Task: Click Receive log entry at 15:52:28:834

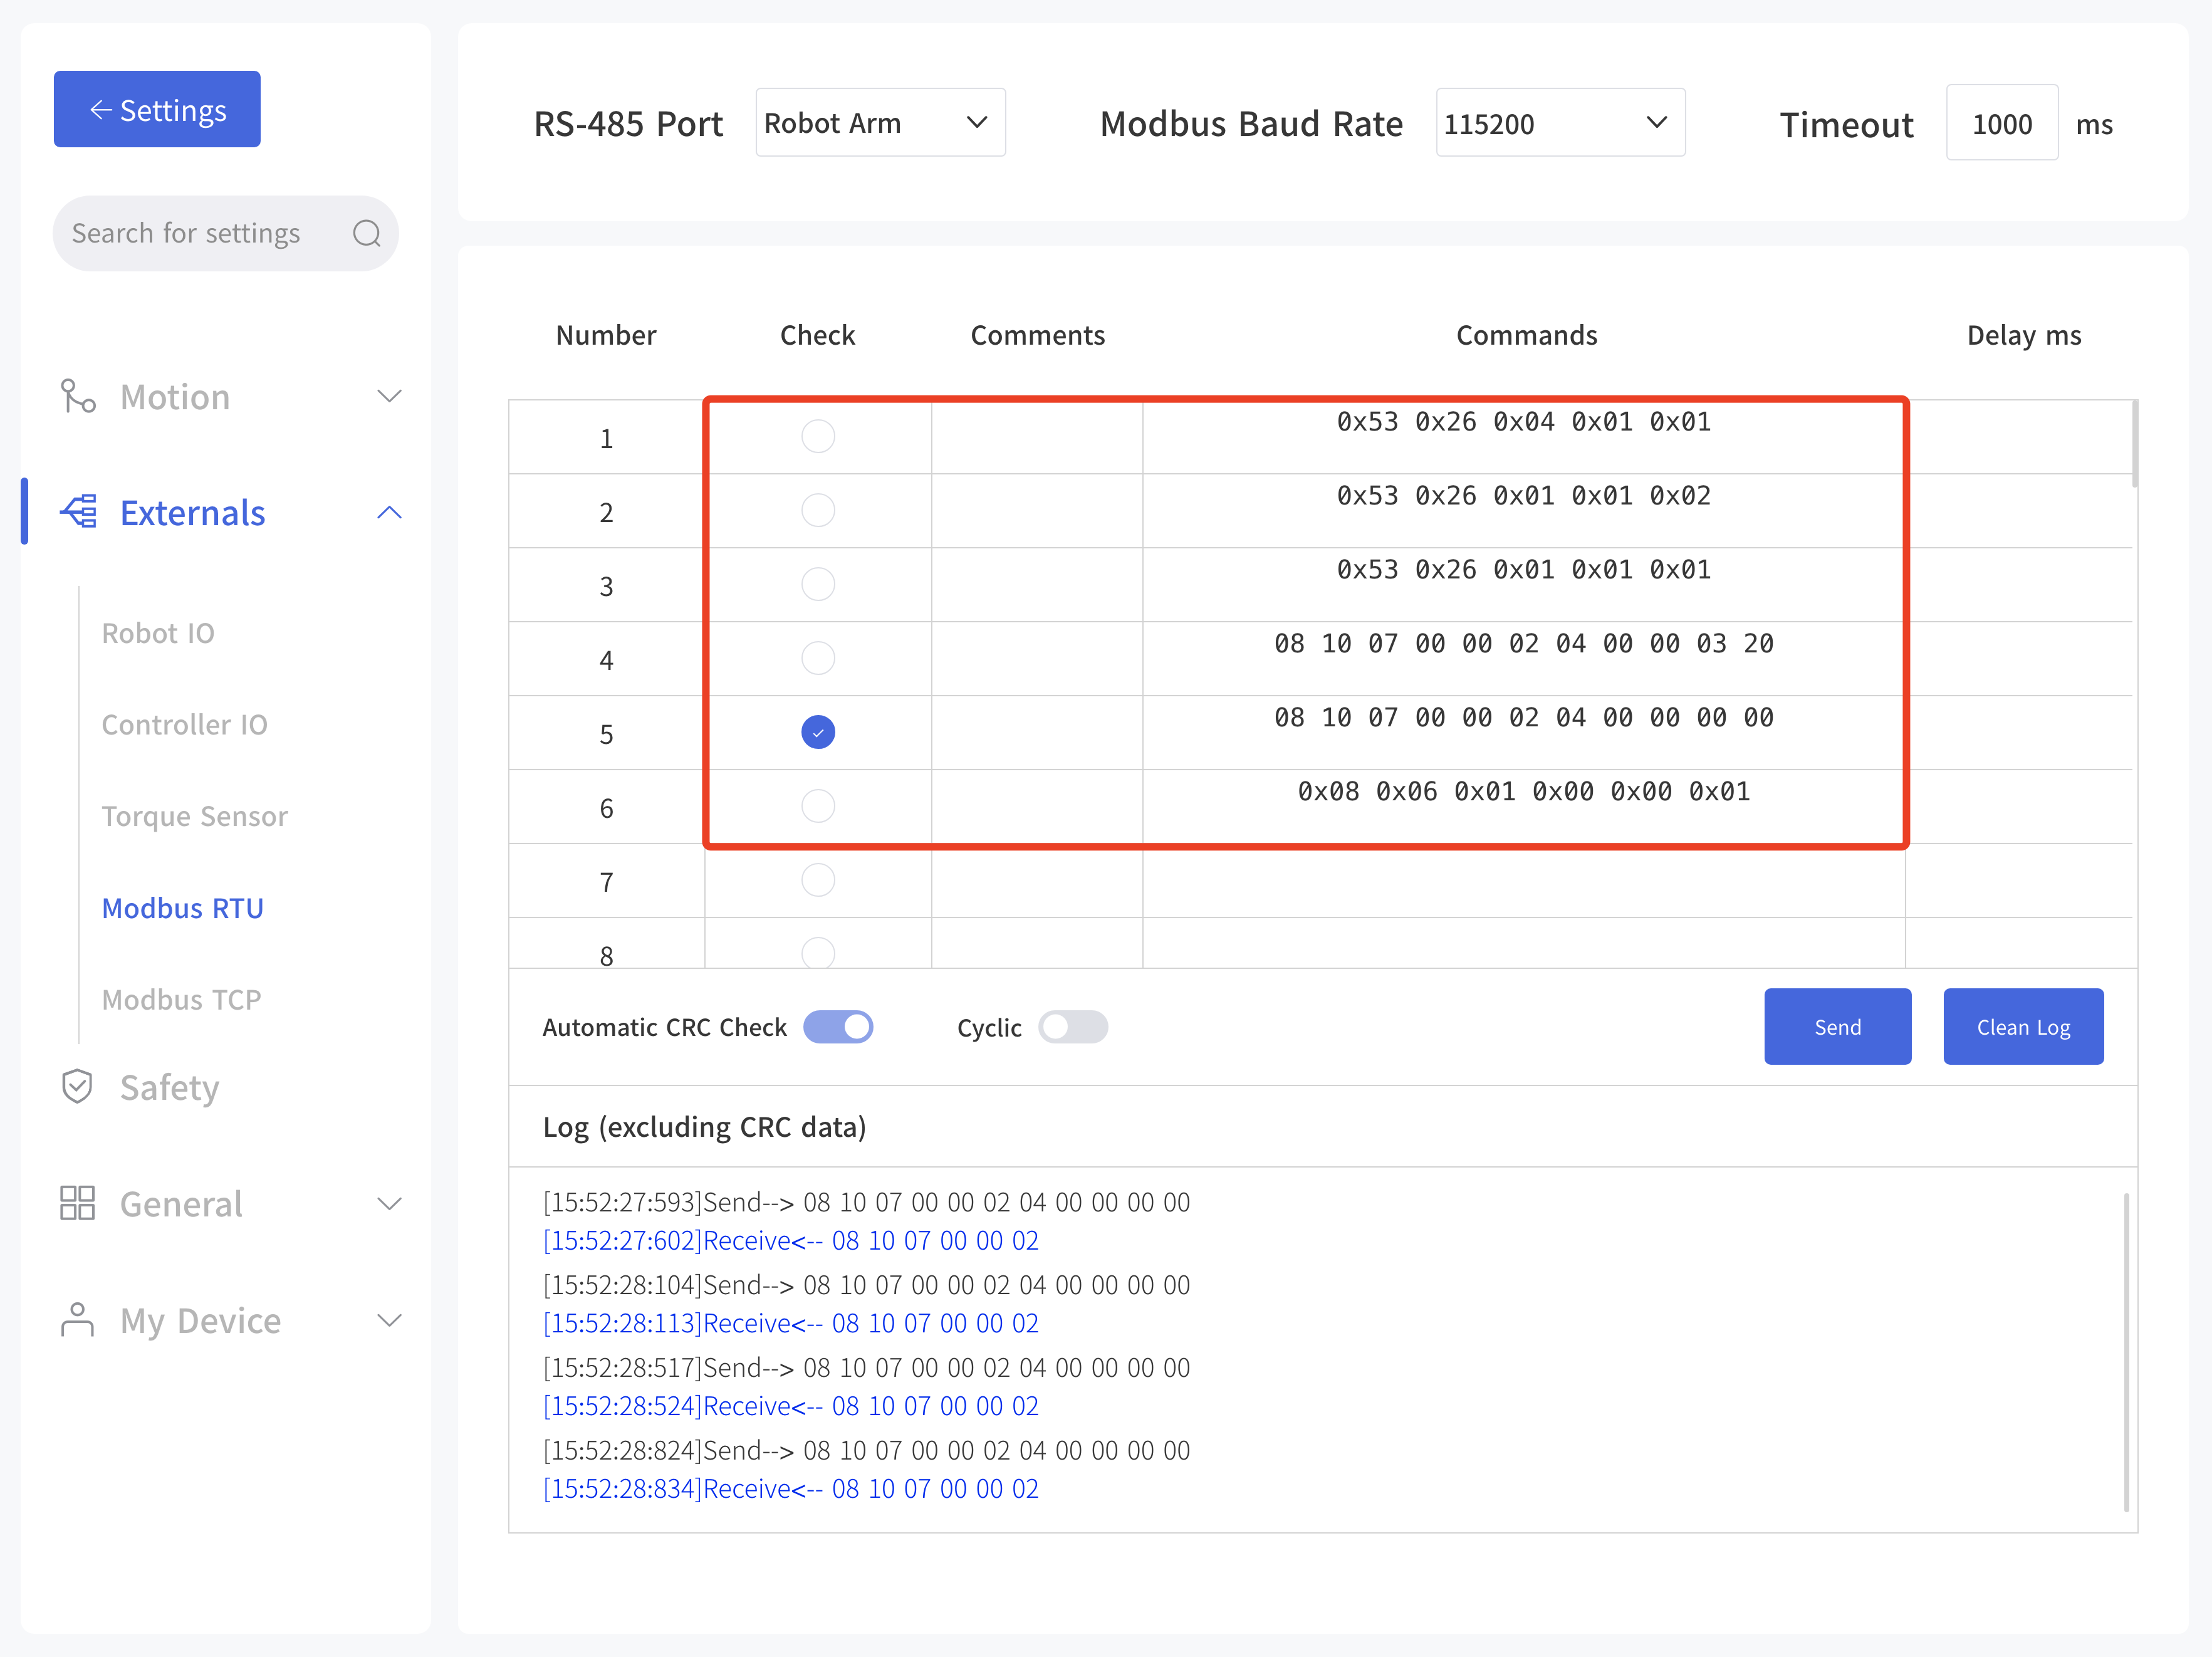Action: 790,1489
